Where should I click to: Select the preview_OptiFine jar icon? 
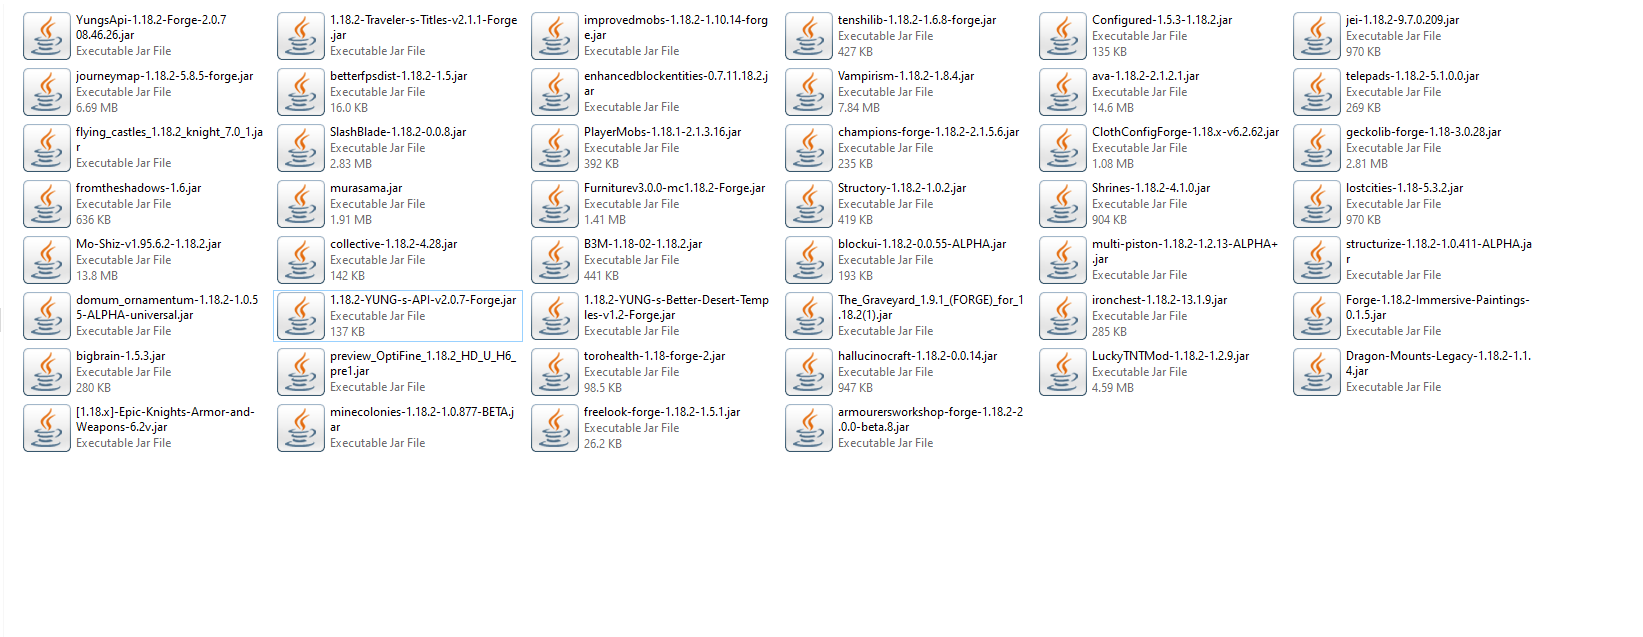pyautogui.click(x=300, y=372)
